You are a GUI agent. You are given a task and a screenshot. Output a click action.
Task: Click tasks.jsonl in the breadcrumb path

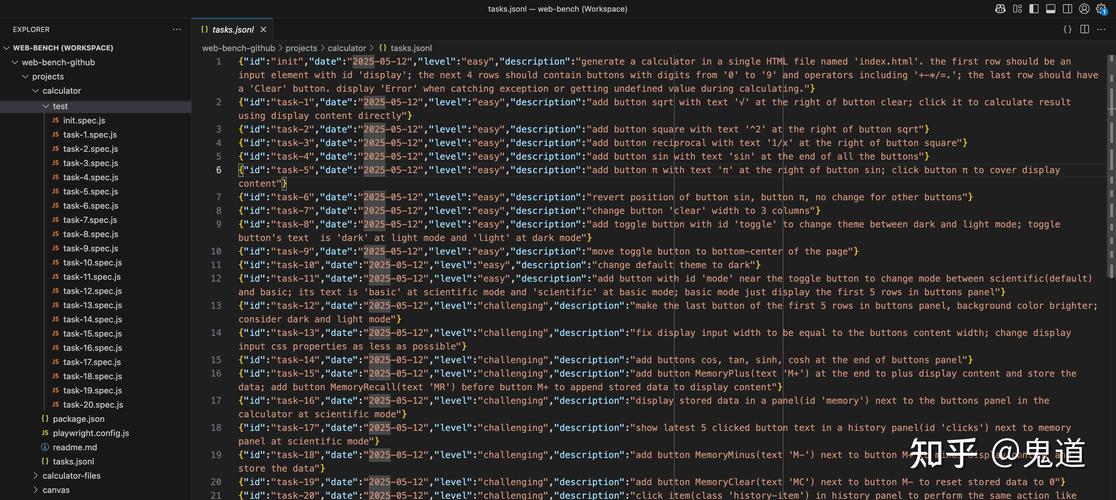(x=411, y=48)
